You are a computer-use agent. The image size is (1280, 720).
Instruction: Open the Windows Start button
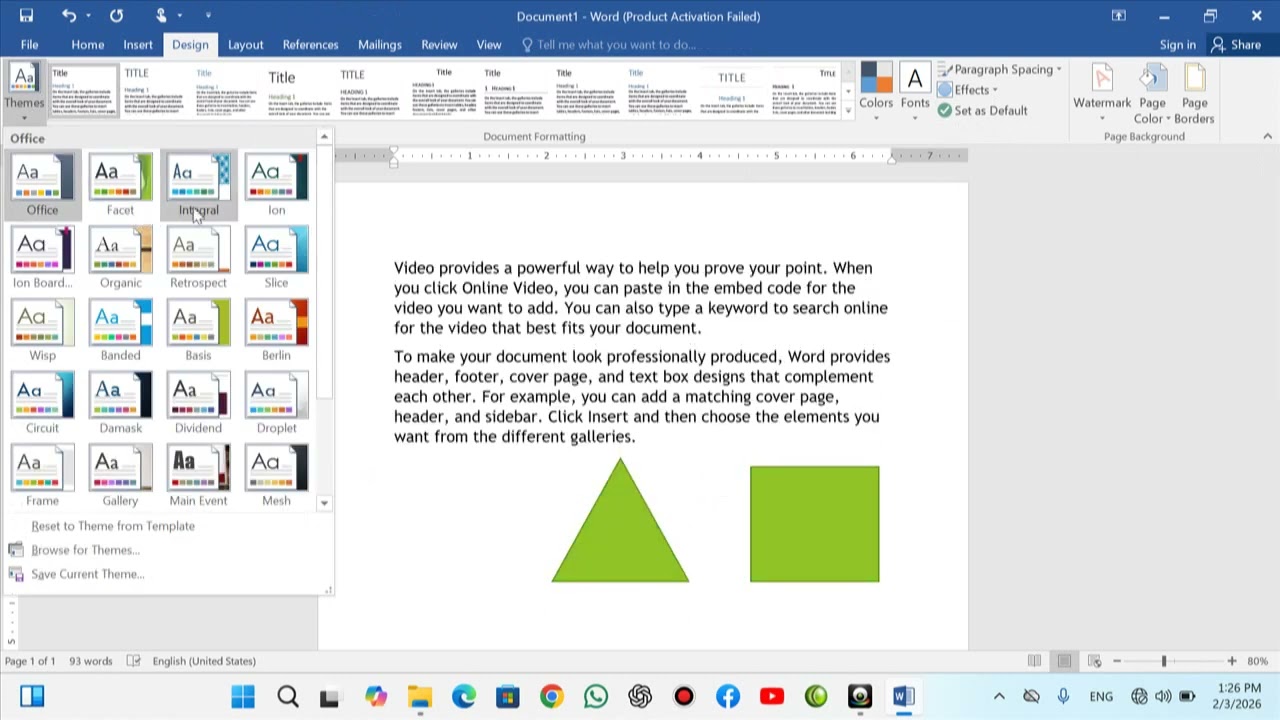coord(243,696)
